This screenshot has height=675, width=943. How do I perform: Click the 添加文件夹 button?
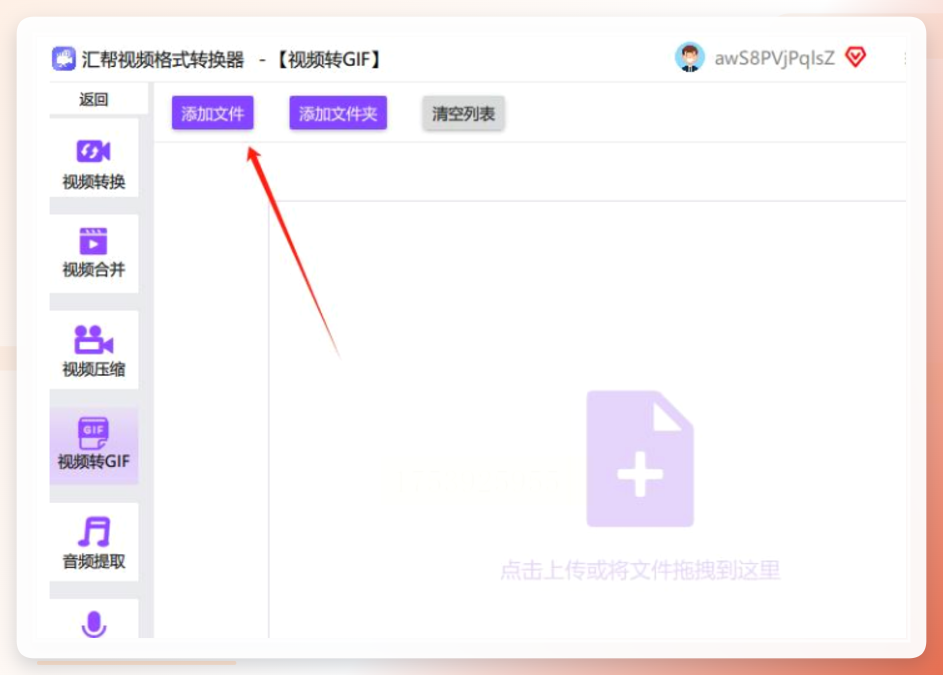pos(338,113)
